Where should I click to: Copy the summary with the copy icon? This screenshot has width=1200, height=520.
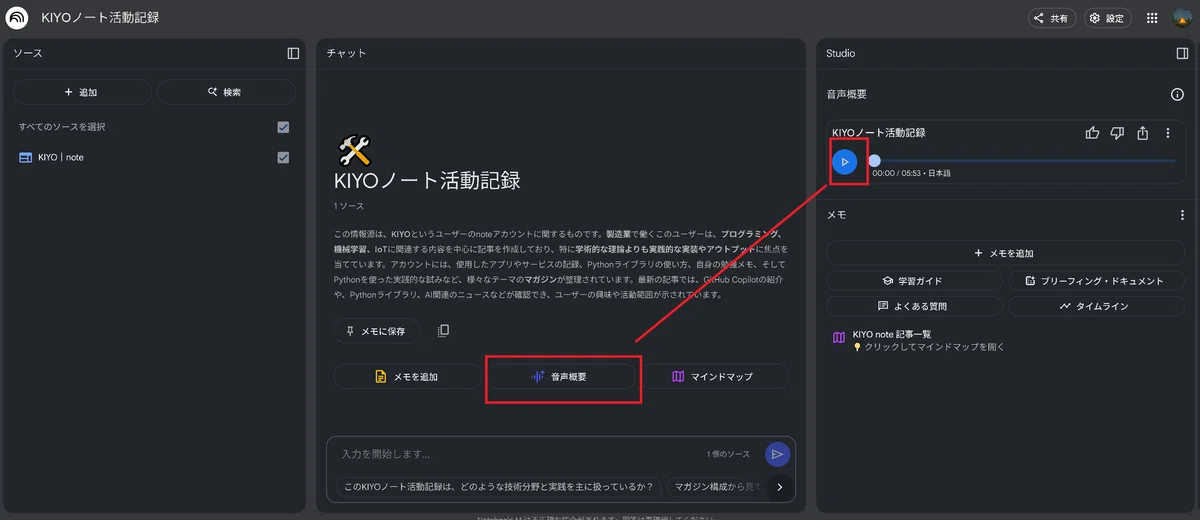[x=443, y=331]
